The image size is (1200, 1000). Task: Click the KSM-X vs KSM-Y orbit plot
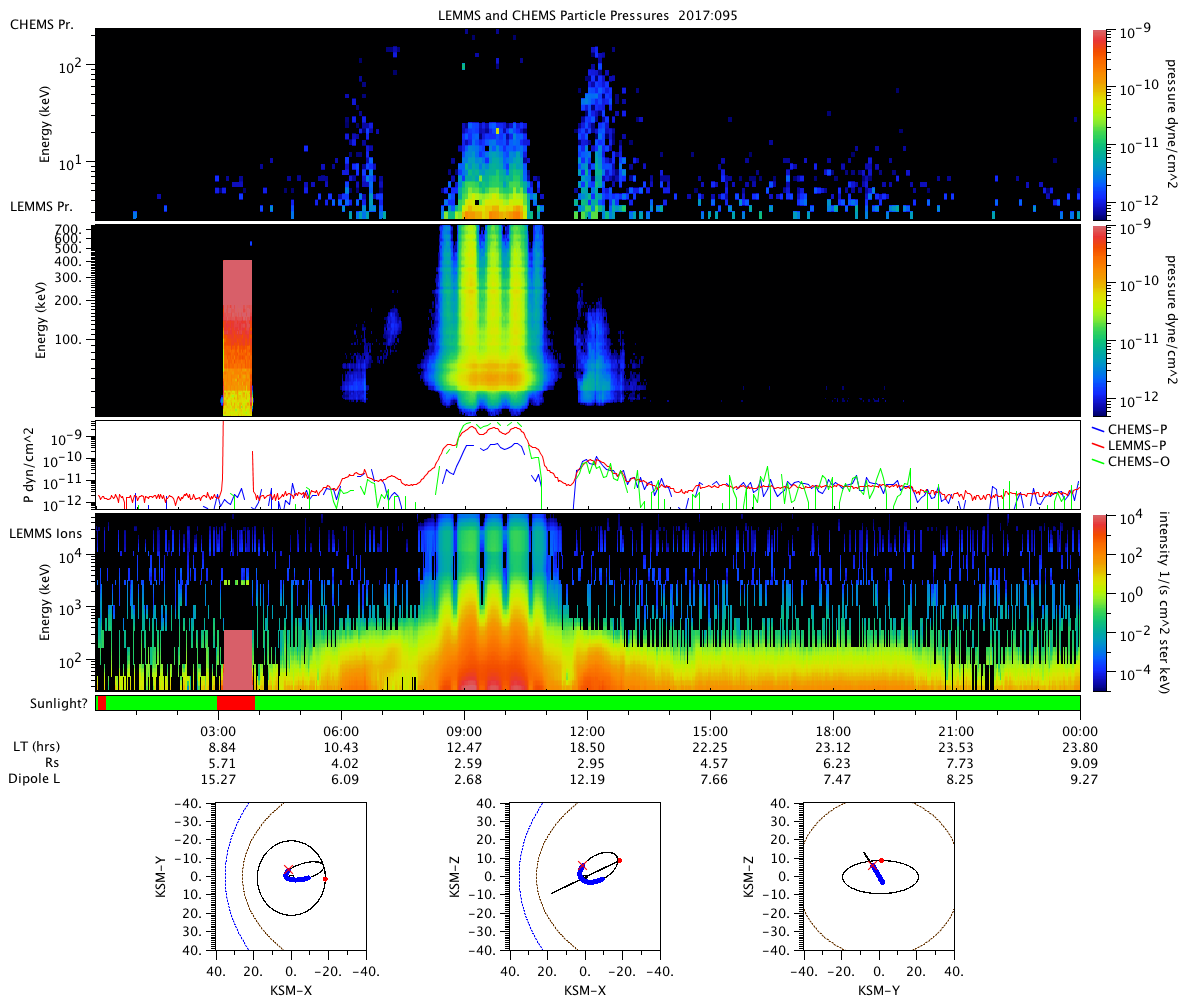[290, 877]
